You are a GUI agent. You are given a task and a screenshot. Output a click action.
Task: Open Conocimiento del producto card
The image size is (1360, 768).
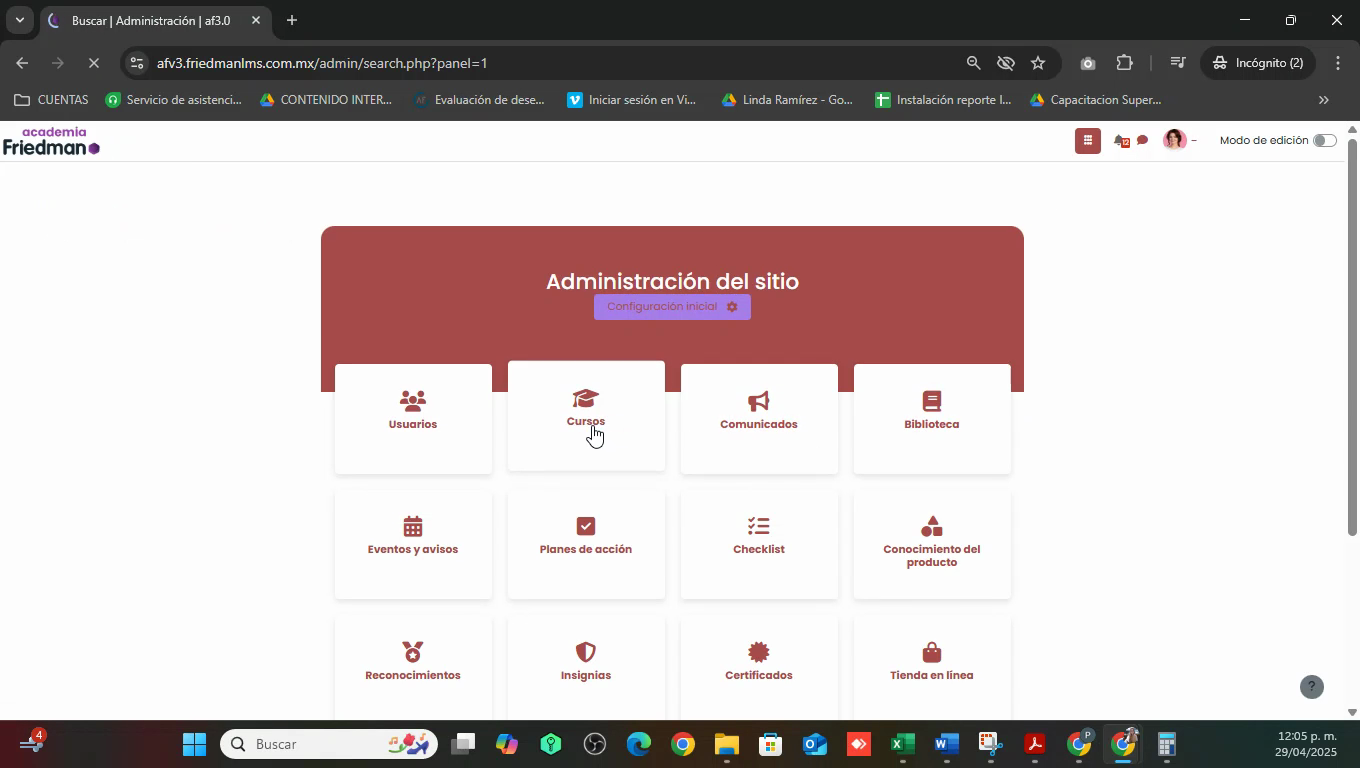coord(932,544)
